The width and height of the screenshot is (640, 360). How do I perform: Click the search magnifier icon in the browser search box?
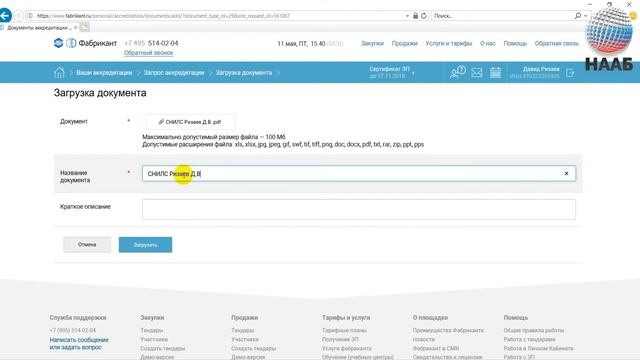point(578,16)
